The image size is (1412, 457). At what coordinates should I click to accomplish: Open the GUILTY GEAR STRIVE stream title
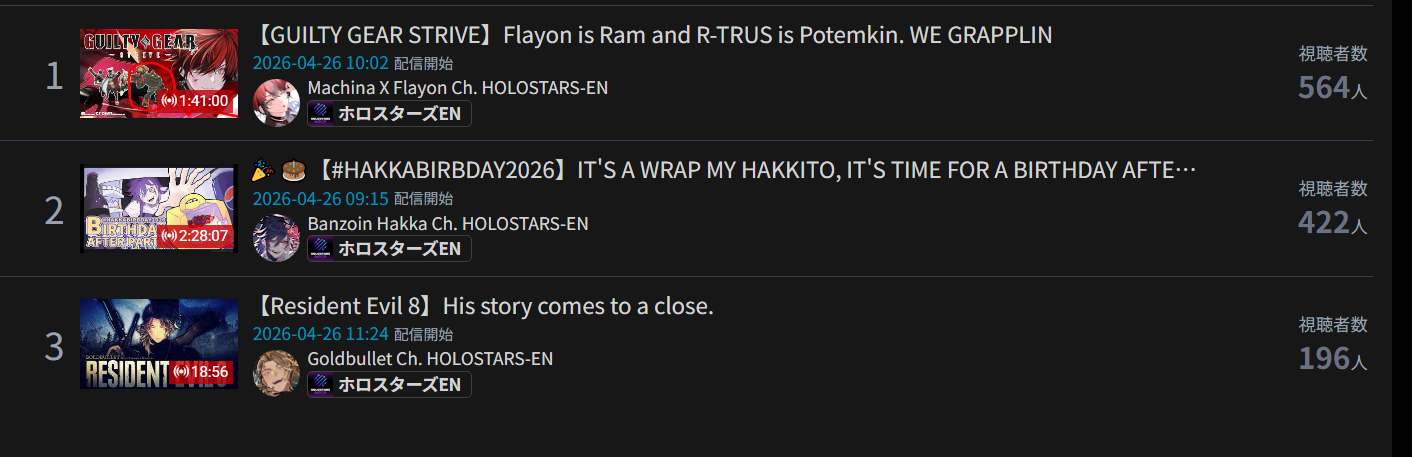652,35
